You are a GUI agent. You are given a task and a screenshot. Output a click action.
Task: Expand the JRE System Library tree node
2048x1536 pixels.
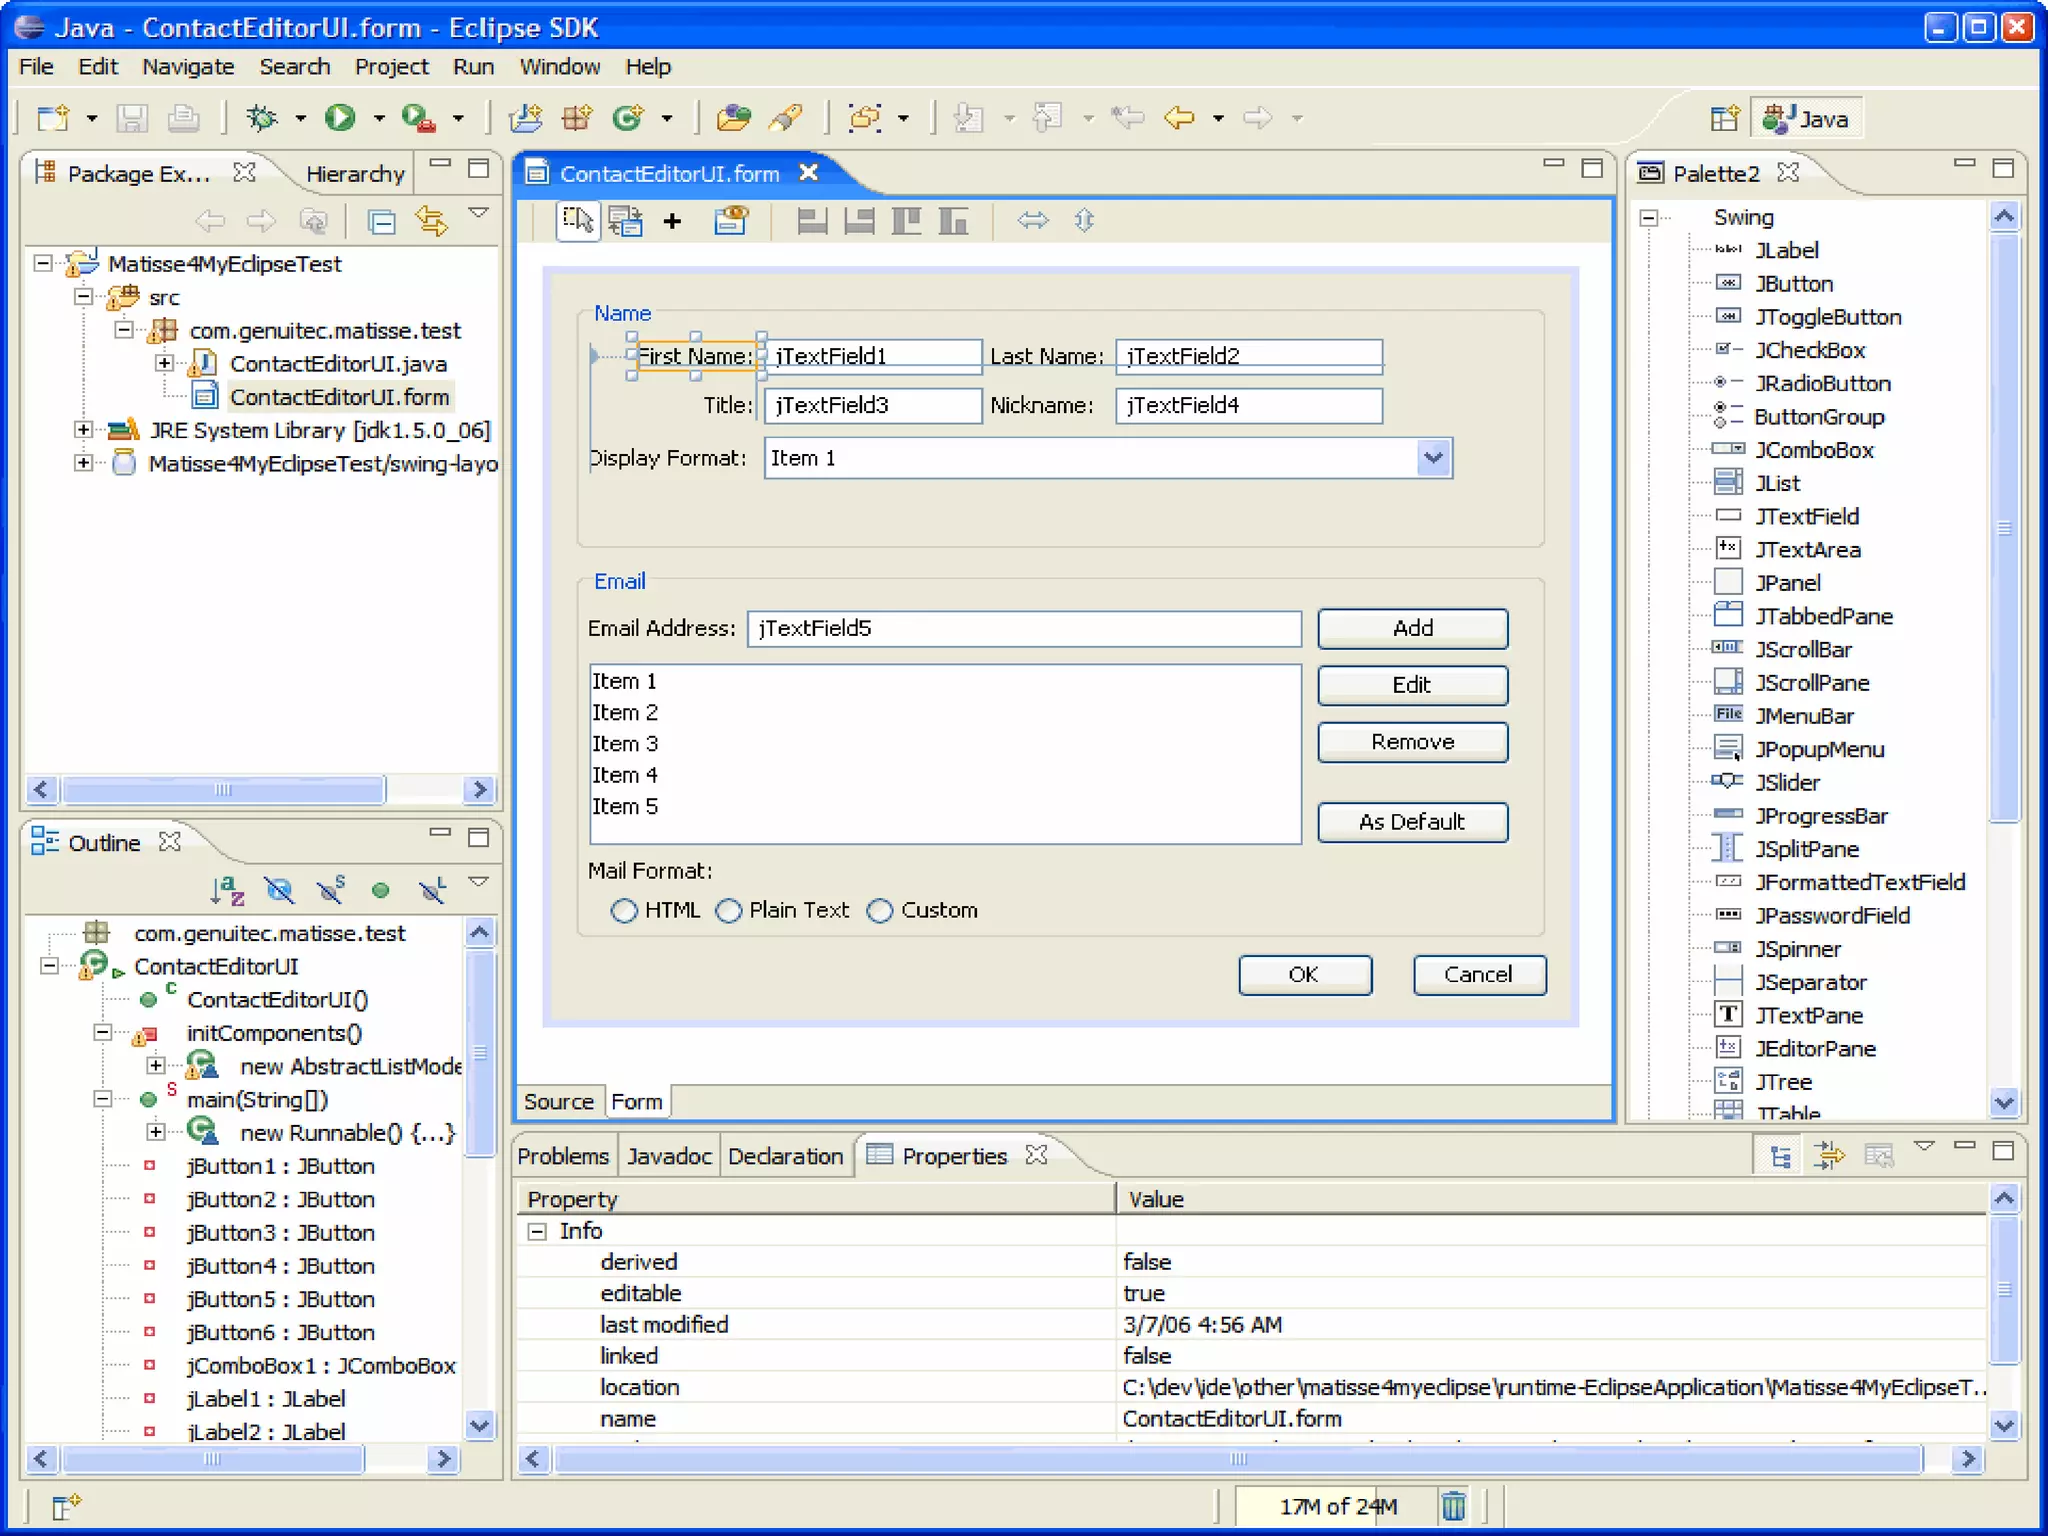coord(84,430)
